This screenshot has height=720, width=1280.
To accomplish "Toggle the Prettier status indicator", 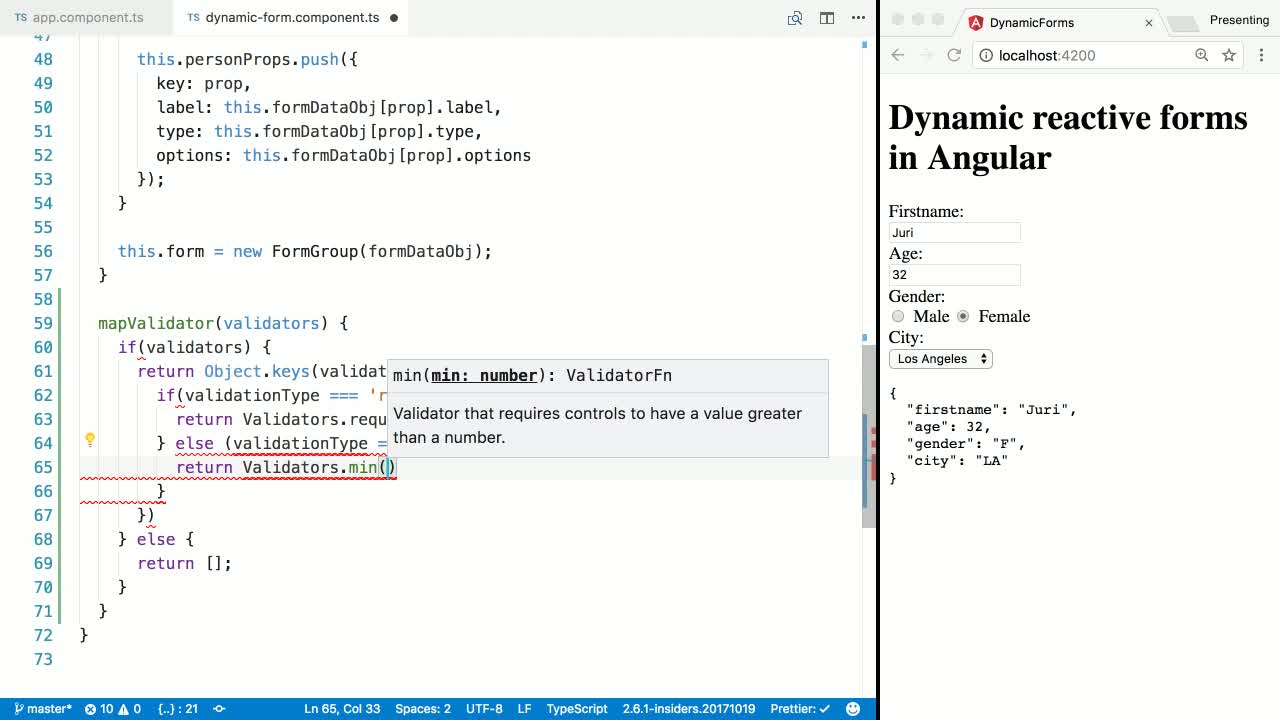I will coord(800,708).
